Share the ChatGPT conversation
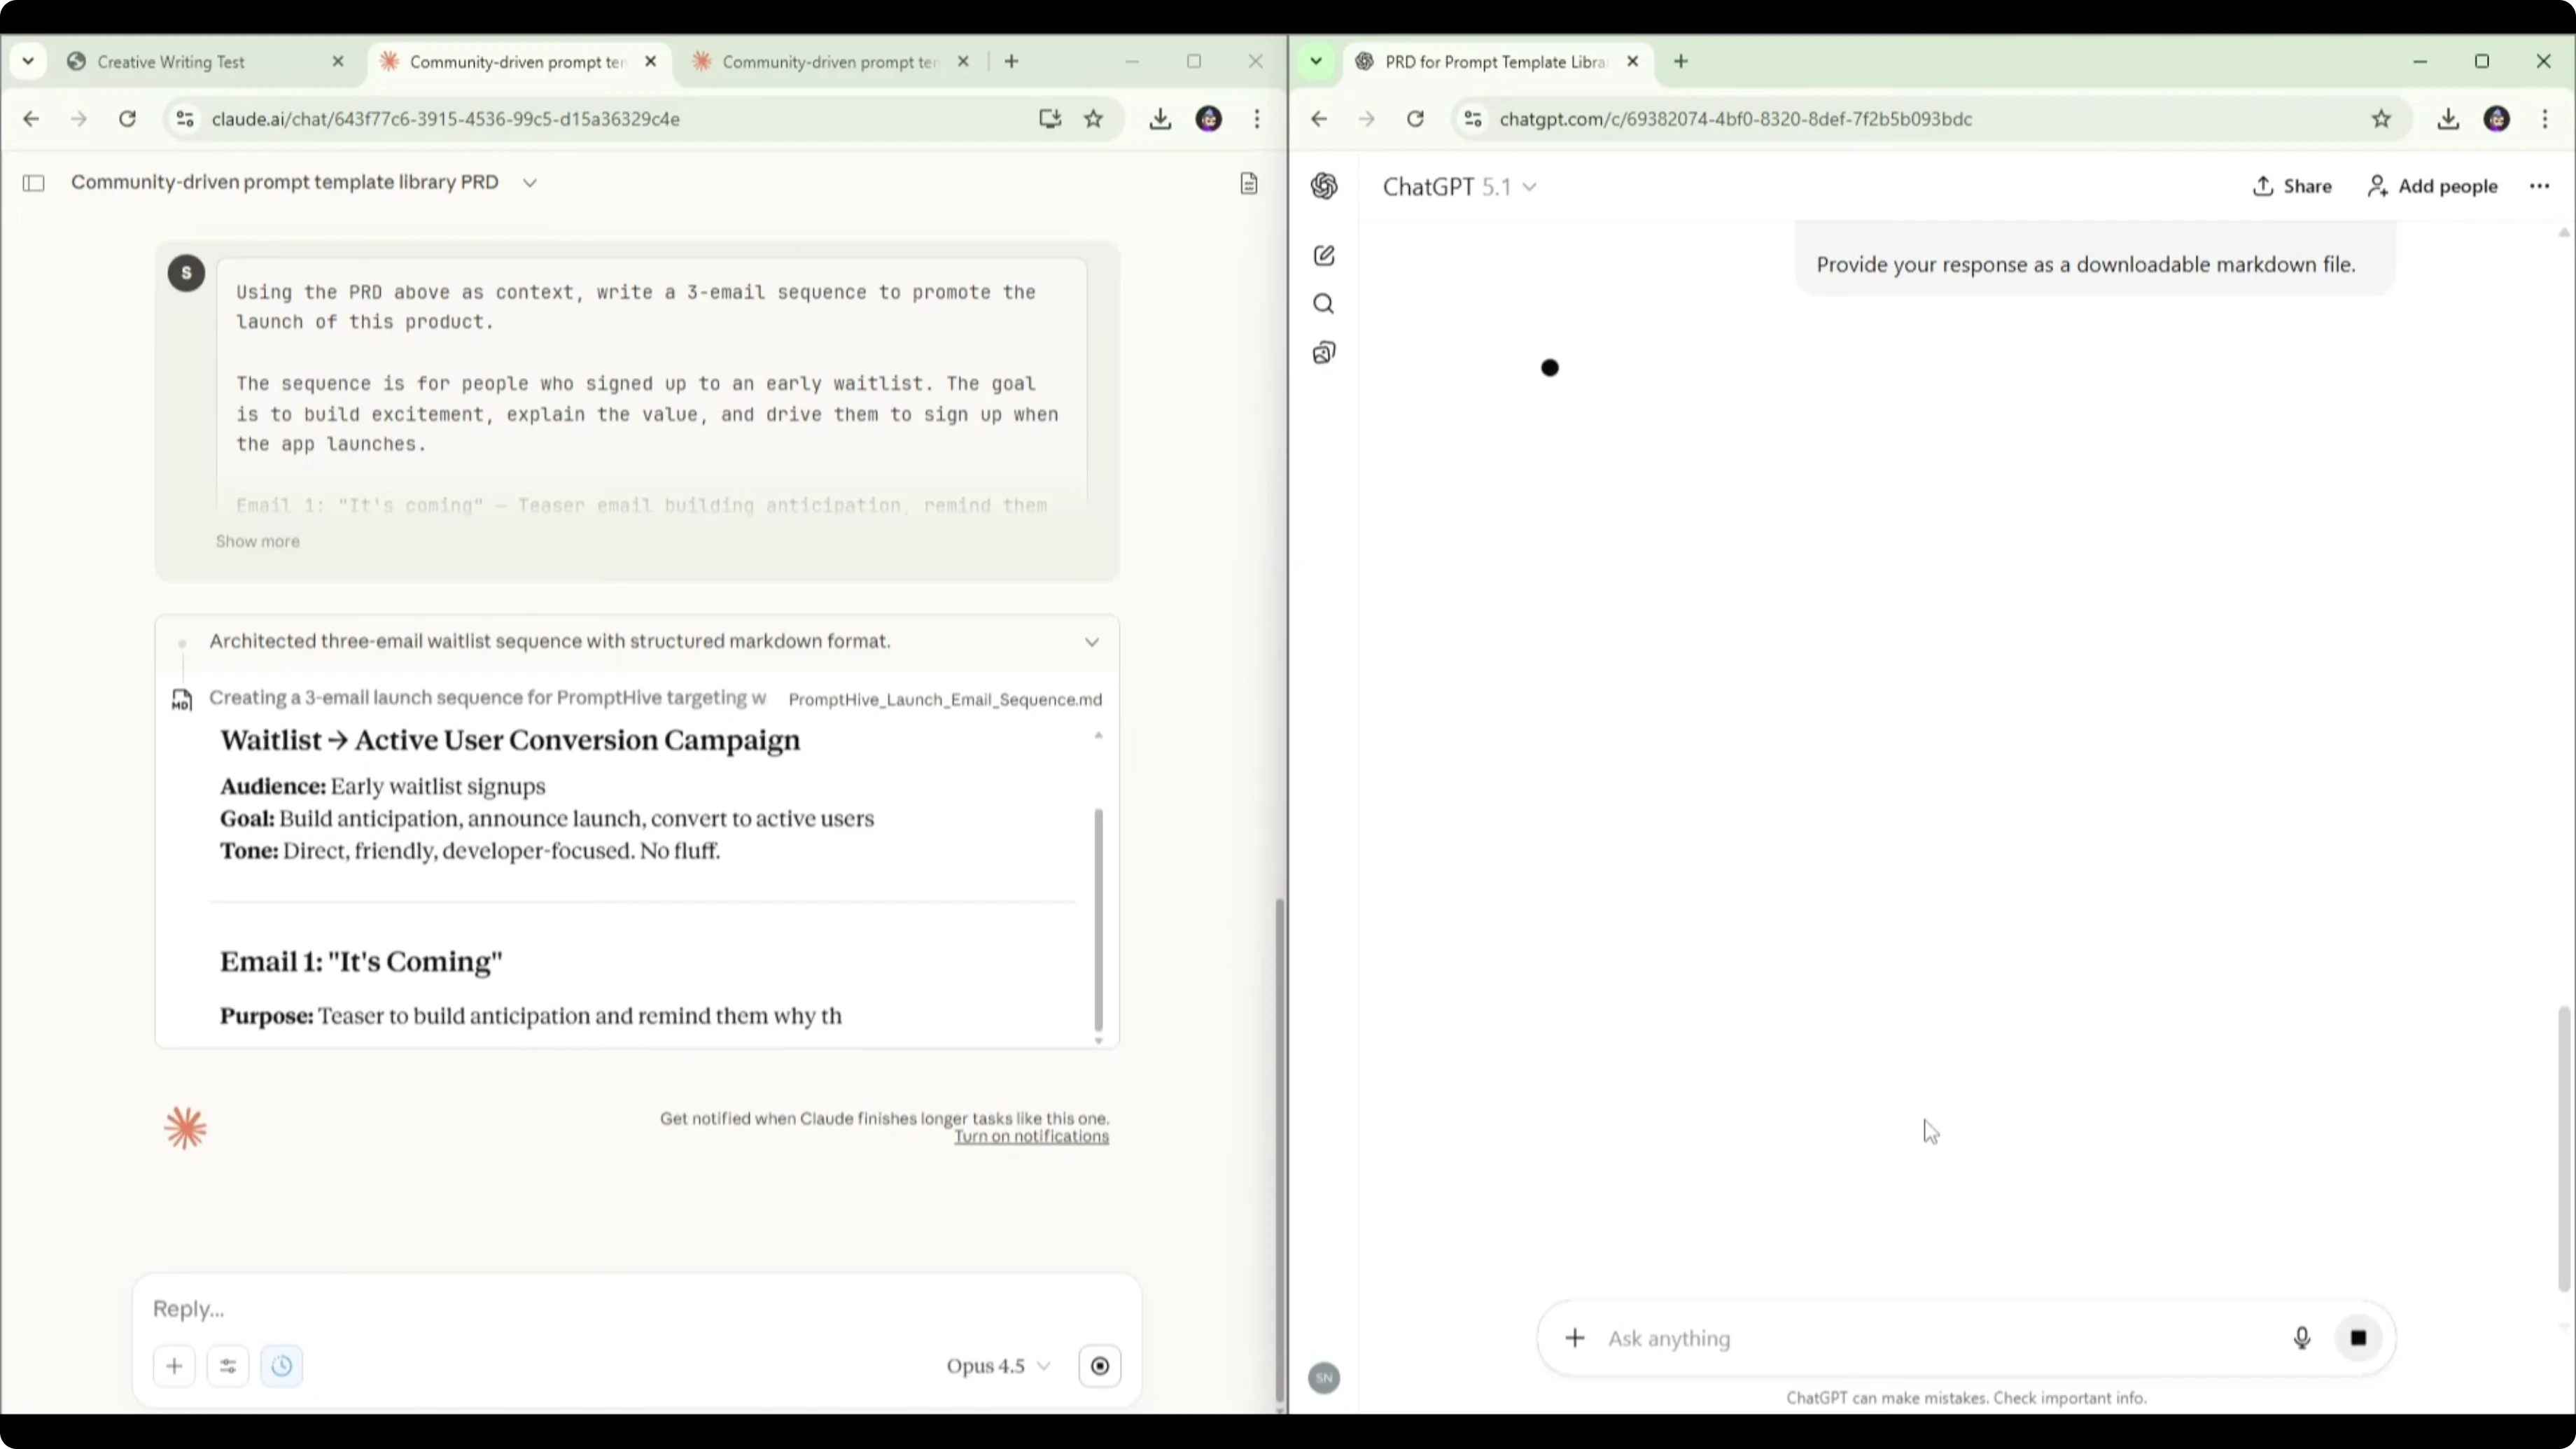The image size is (2576, 1449). click(x=2293, y=186)
